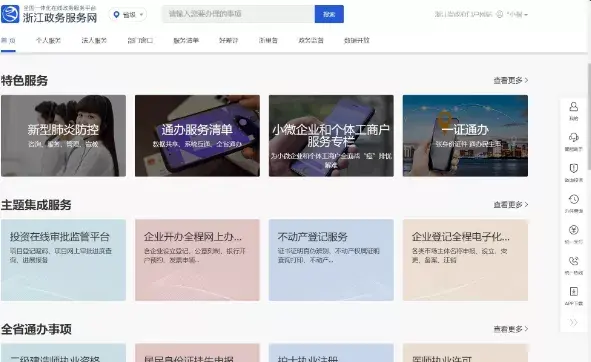591x362 pixels.
Task: Open the 企业登记全程电子化 card
Action: (x=465, y=260)
